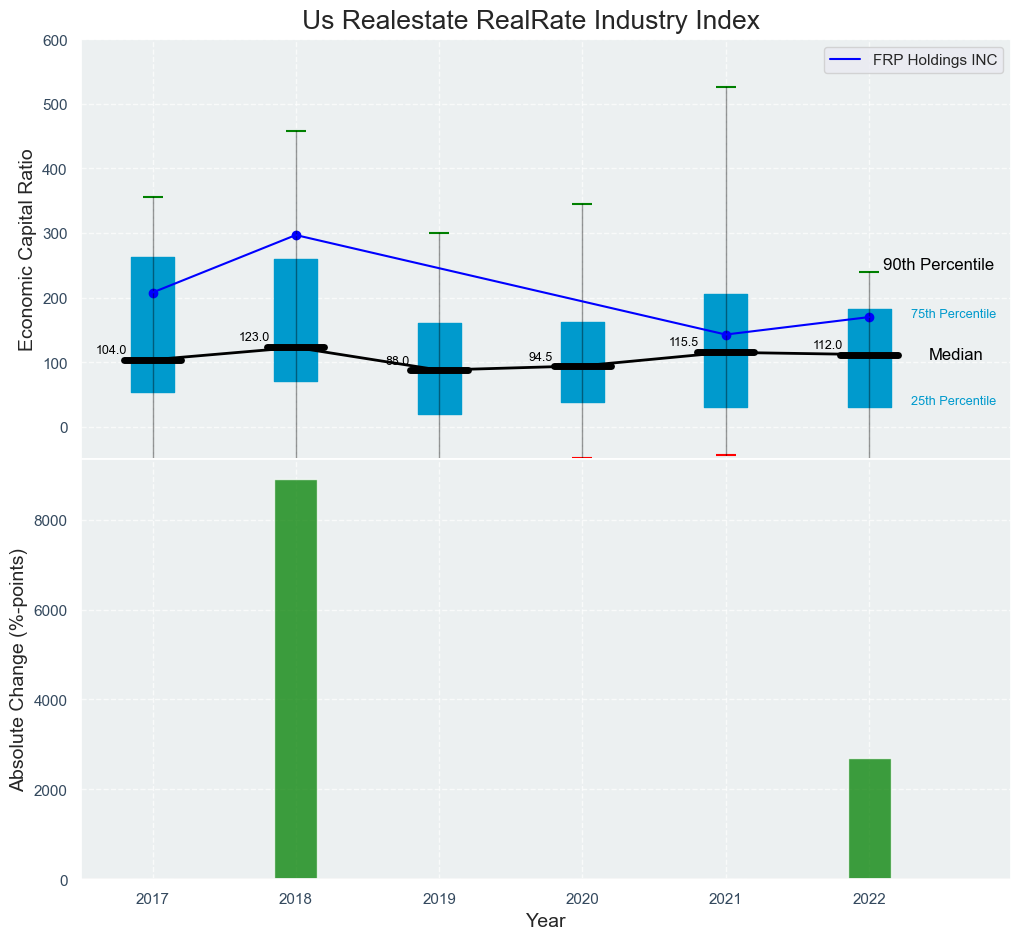Screen dimensions: 1020x940
Task: Click the 2022 blue line marker
Action: [869, 317]
